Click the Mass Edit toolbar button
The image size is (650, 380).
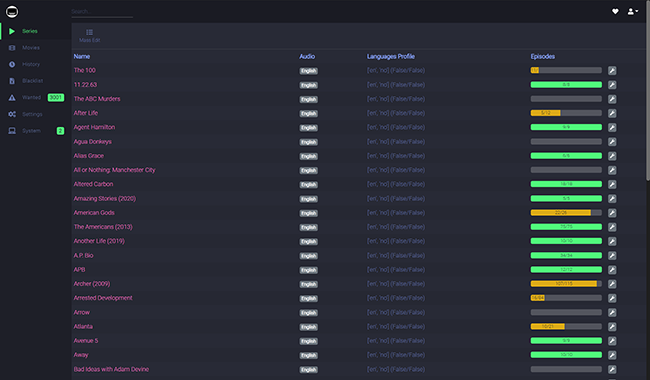pos(90,36)
